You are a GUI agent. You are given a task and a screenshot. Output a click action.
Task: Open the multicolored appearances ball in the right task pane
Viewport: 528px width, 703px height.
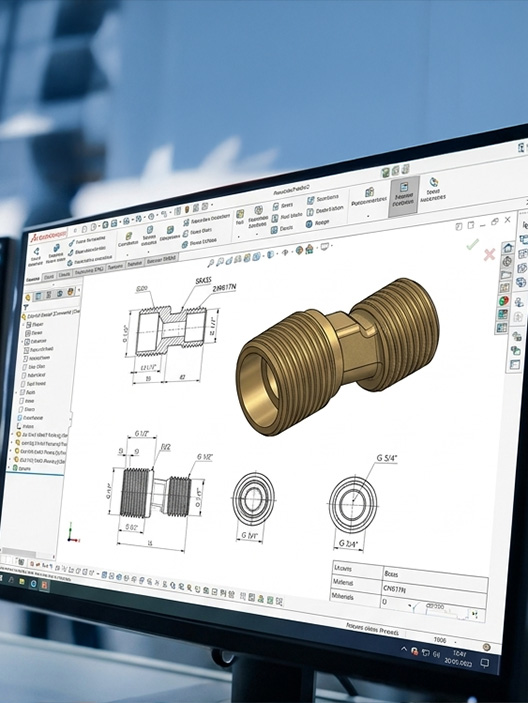coord(504,301)
